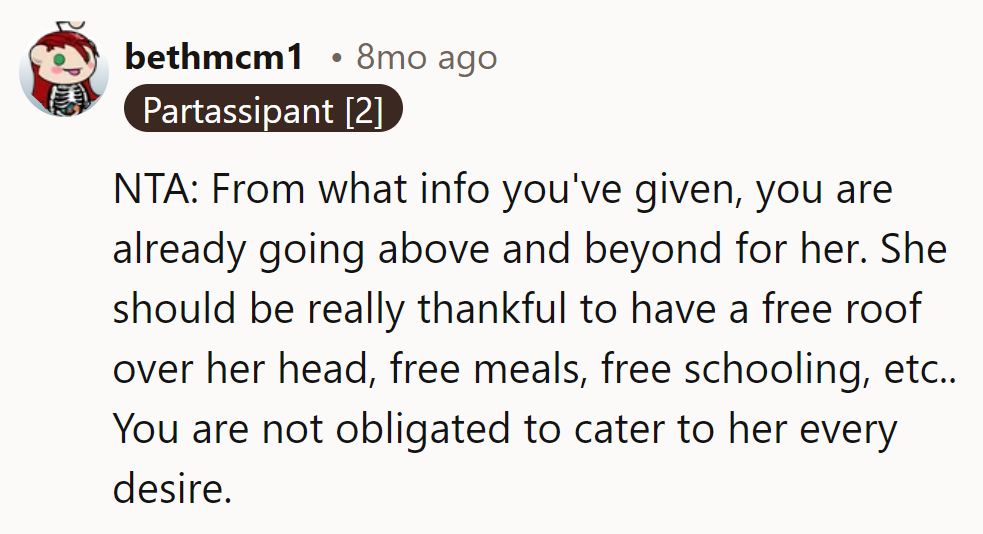Screen dimensions: 983x534
Task: Click the Partassipant [2] flair badge
Action: tap(263, 110)
